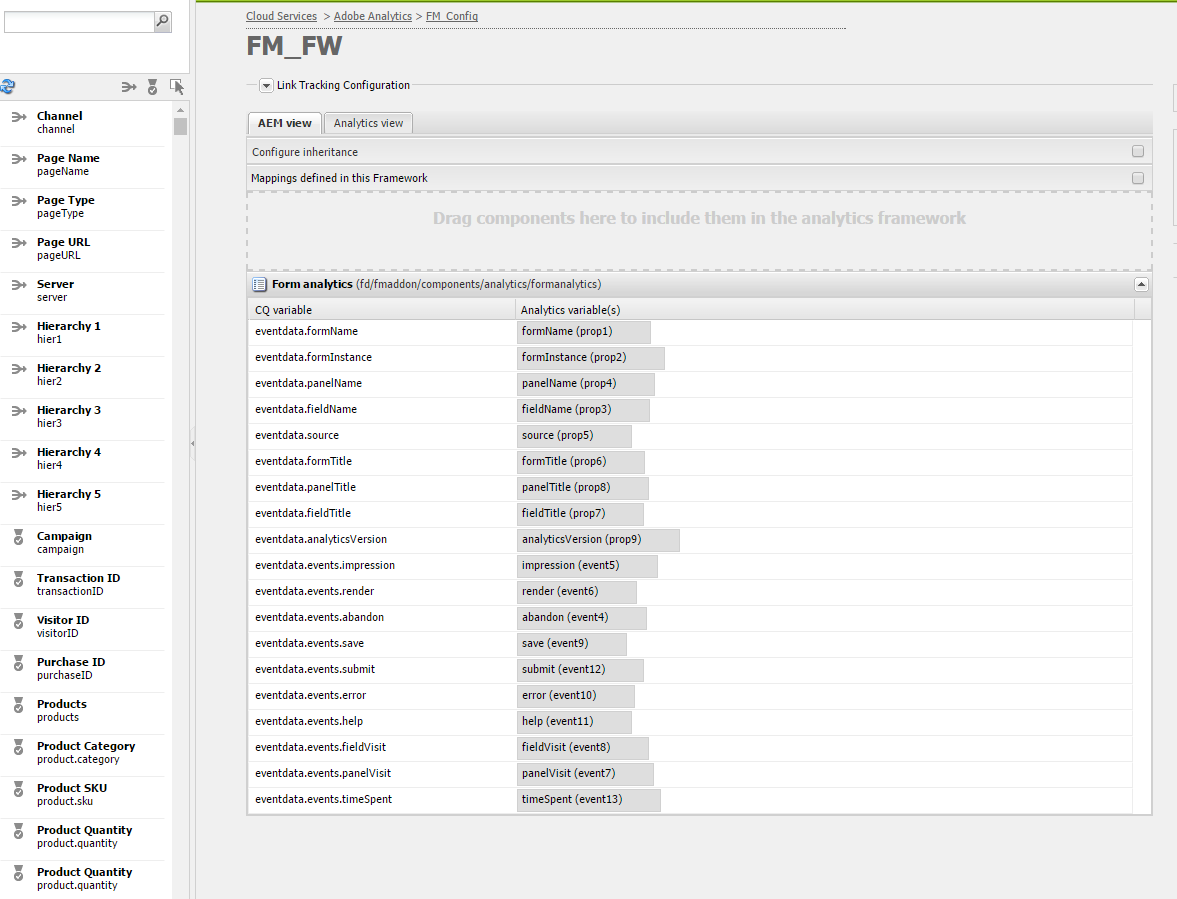This screenshot has height=899, width=1177.
Task: Open the Cloud Services breadcrumb link
Action: pos(281,16)
